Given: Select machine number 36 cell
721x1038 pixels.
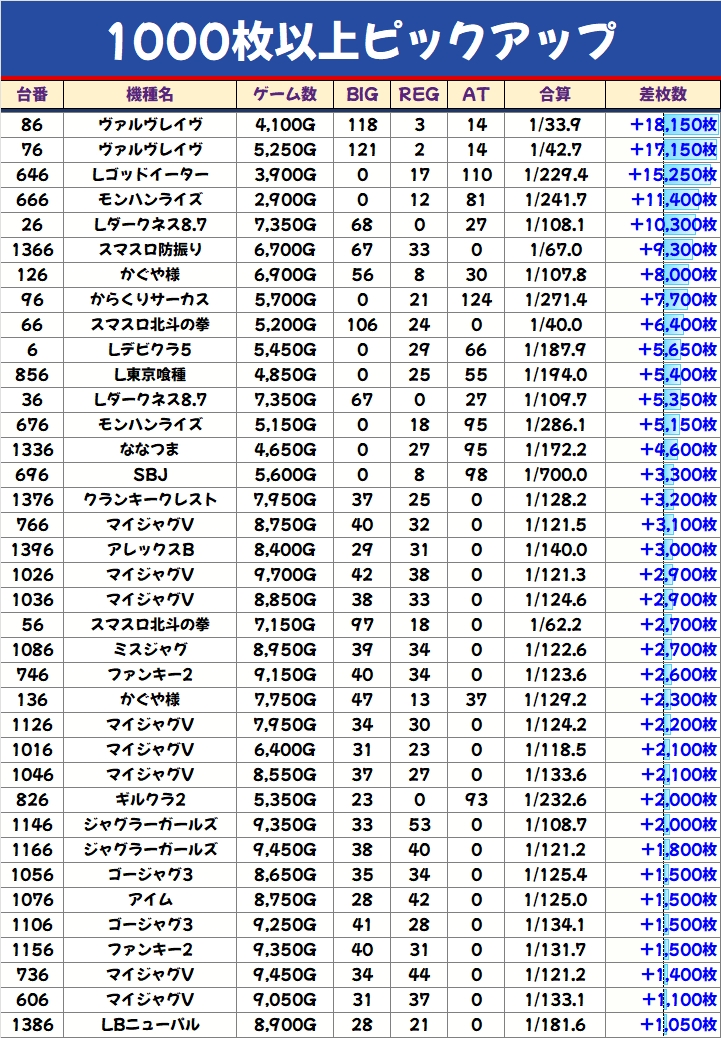Looking at the screenshot, I should click(x=32, y=399).
